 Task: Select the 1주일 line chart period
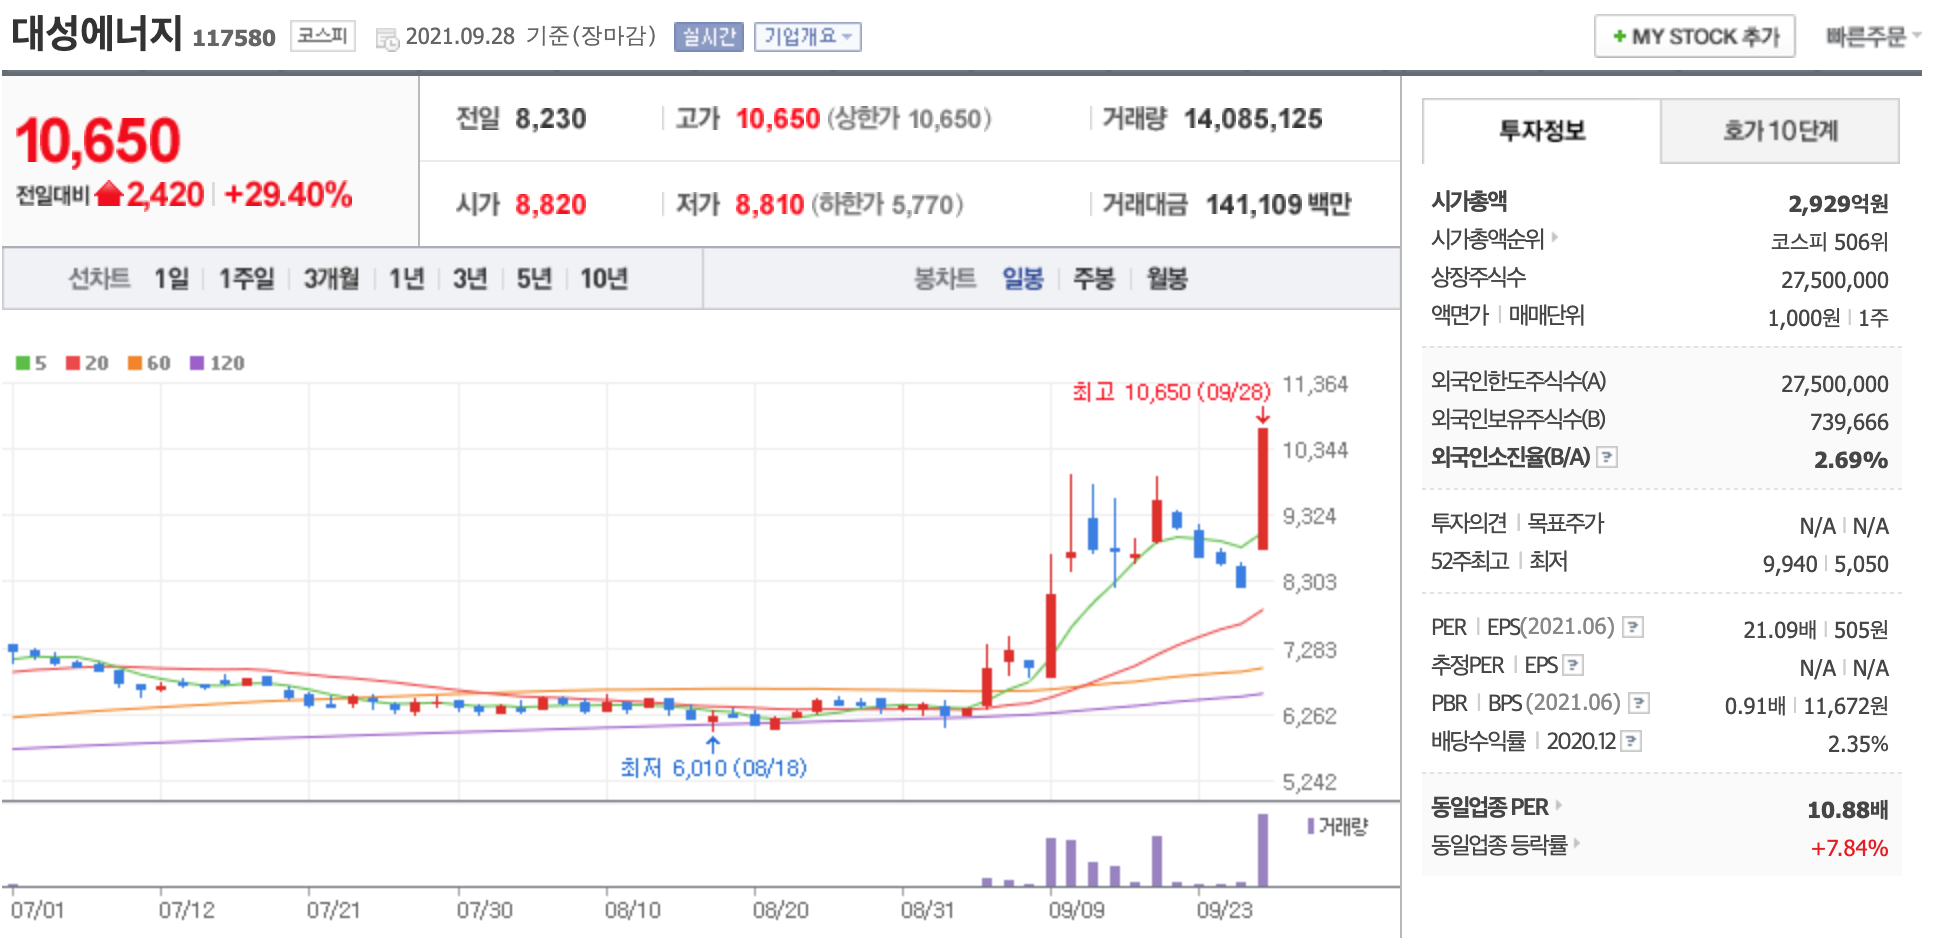coord(247,278)
